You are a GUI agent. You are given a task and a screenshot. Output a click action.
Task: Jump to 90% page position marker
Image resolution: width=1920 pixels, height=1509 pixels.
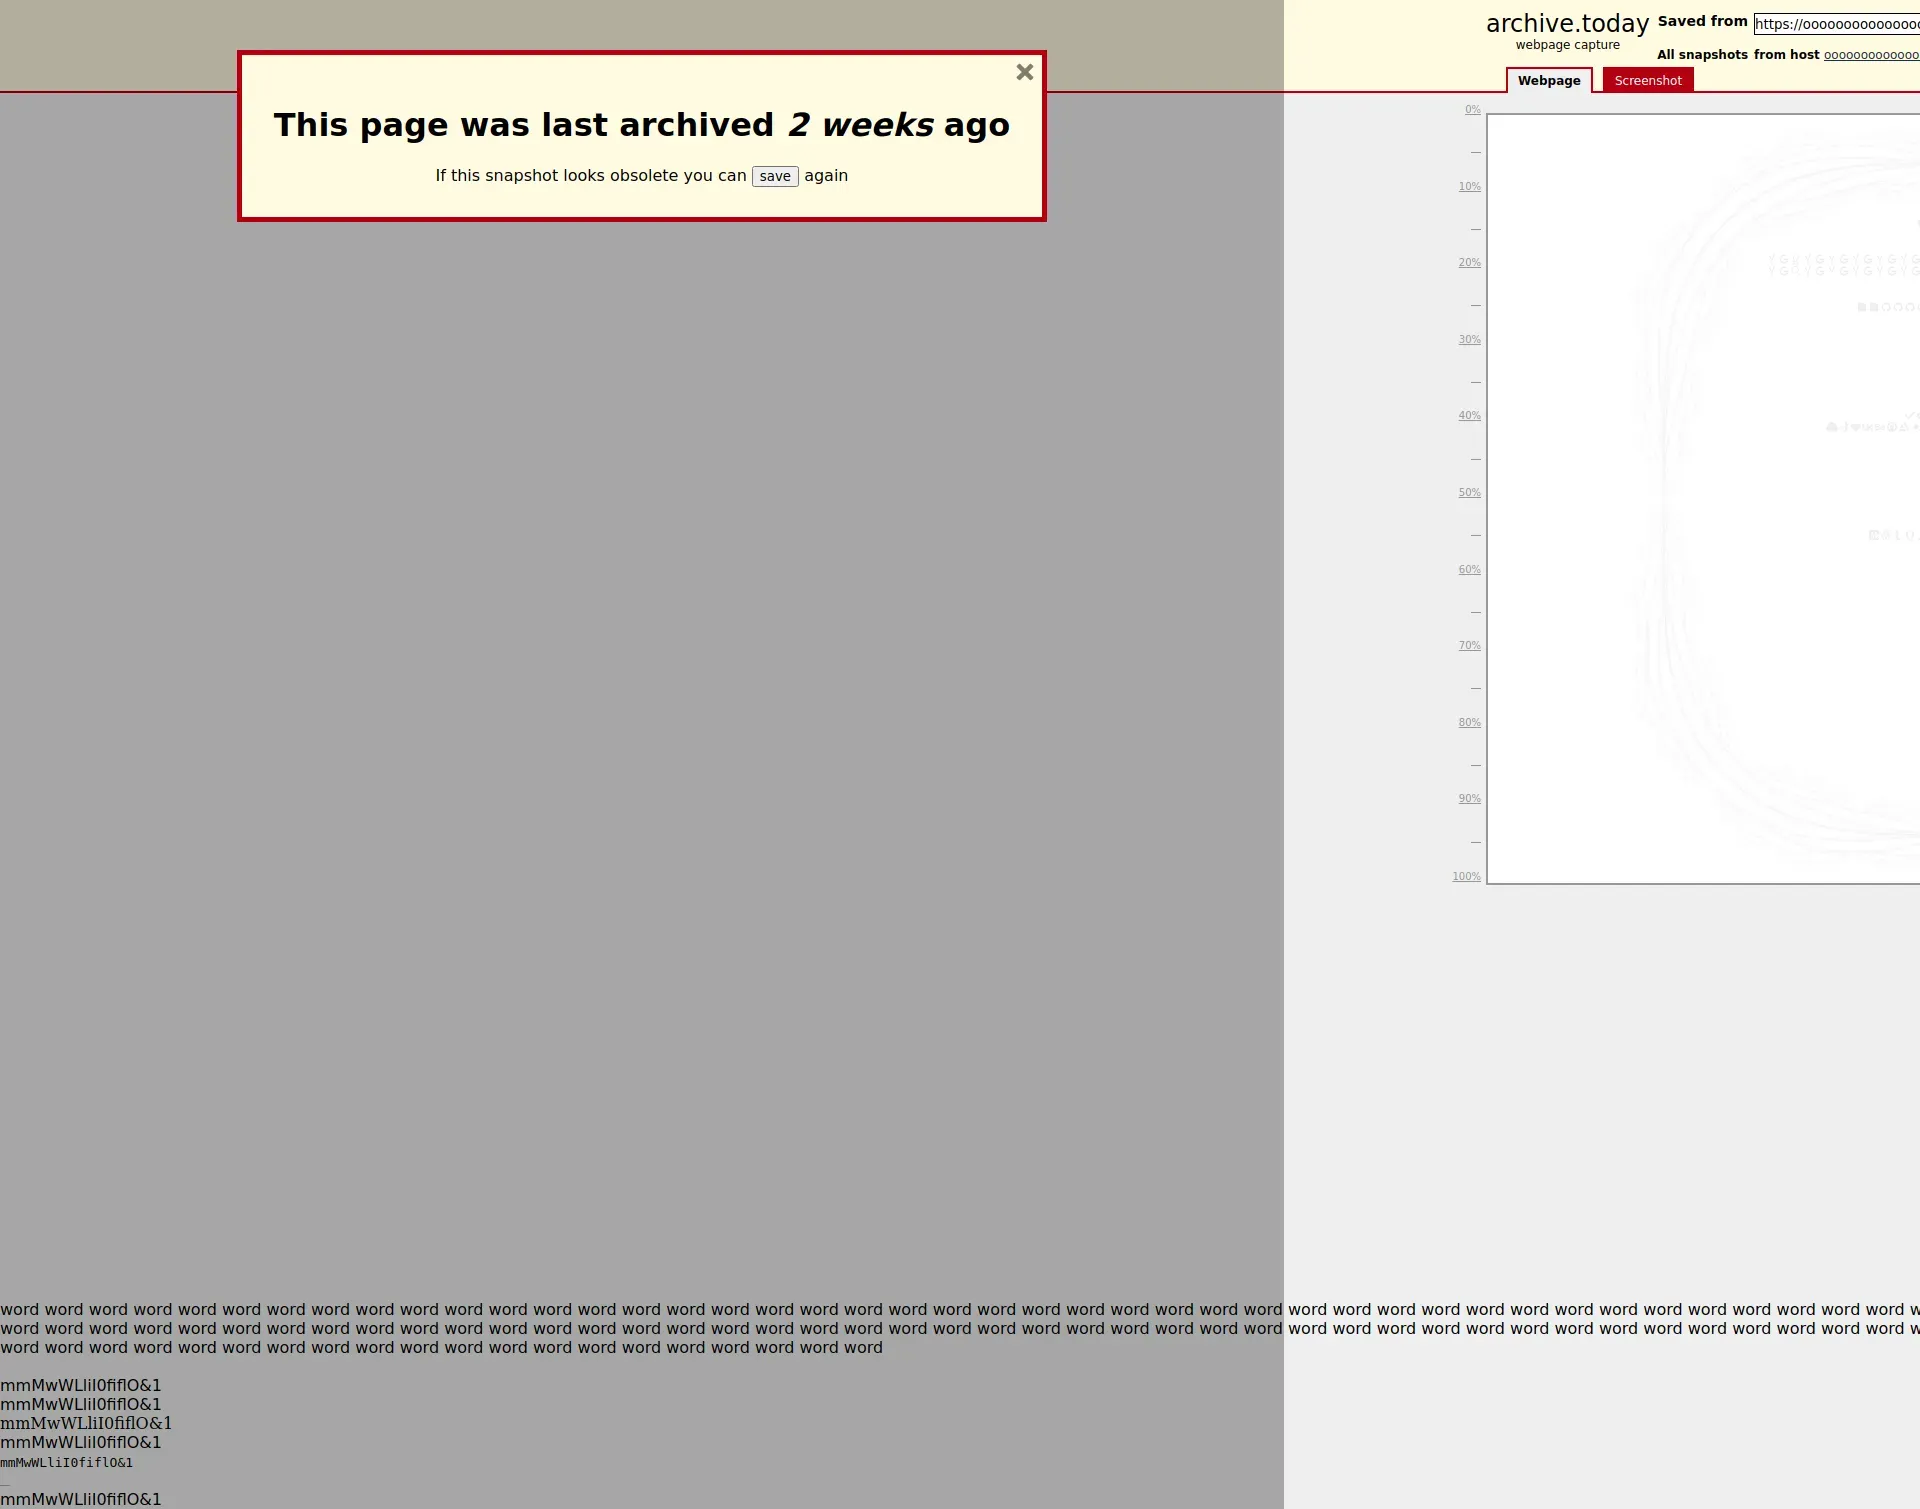coord(1469,799)
